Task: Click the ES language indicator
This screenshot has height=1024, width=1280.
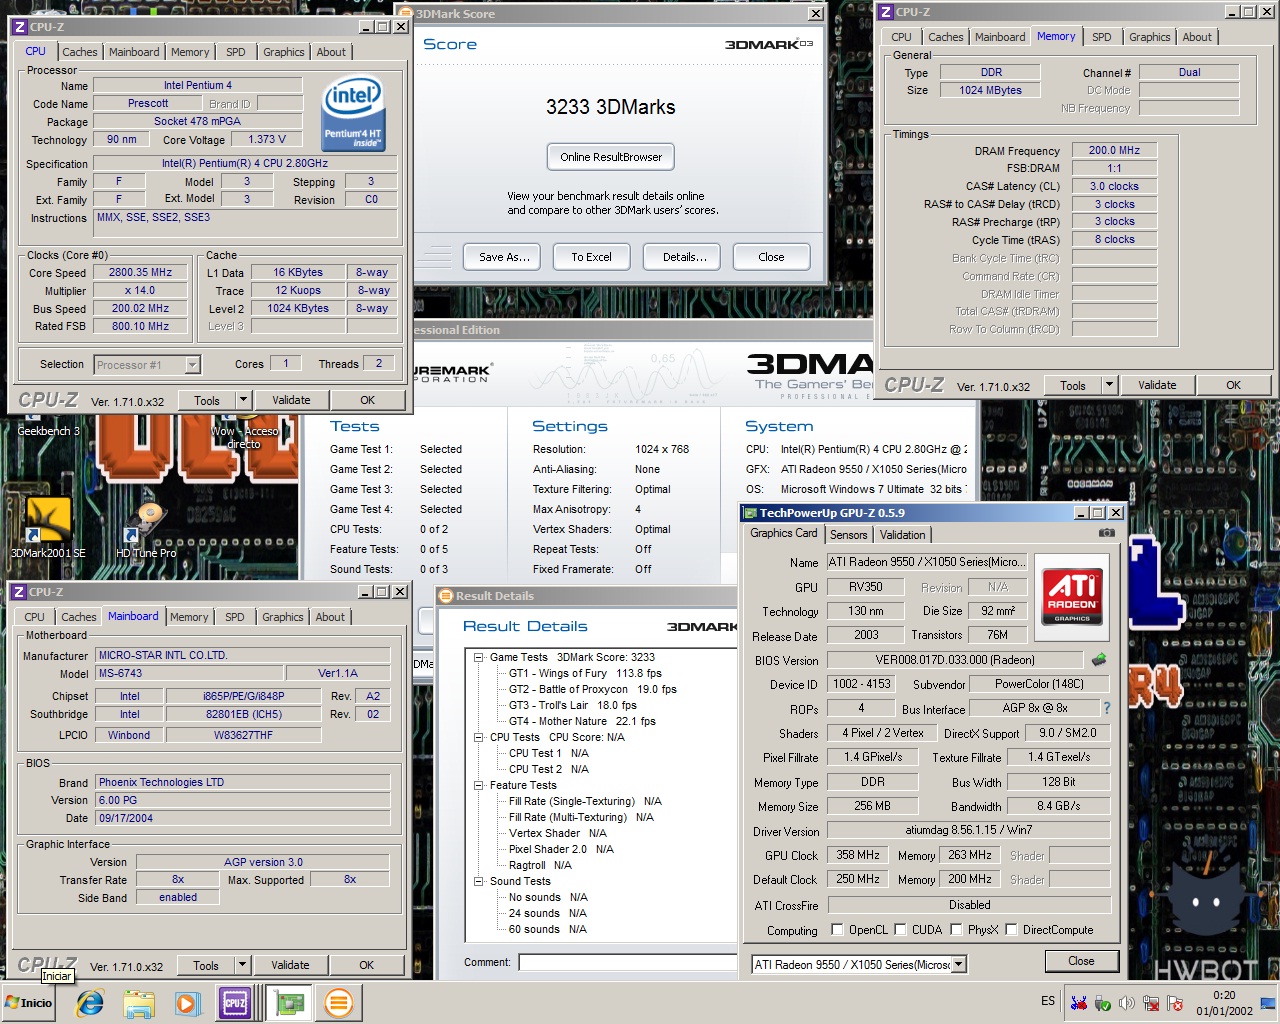Action: [1048, 1001]
